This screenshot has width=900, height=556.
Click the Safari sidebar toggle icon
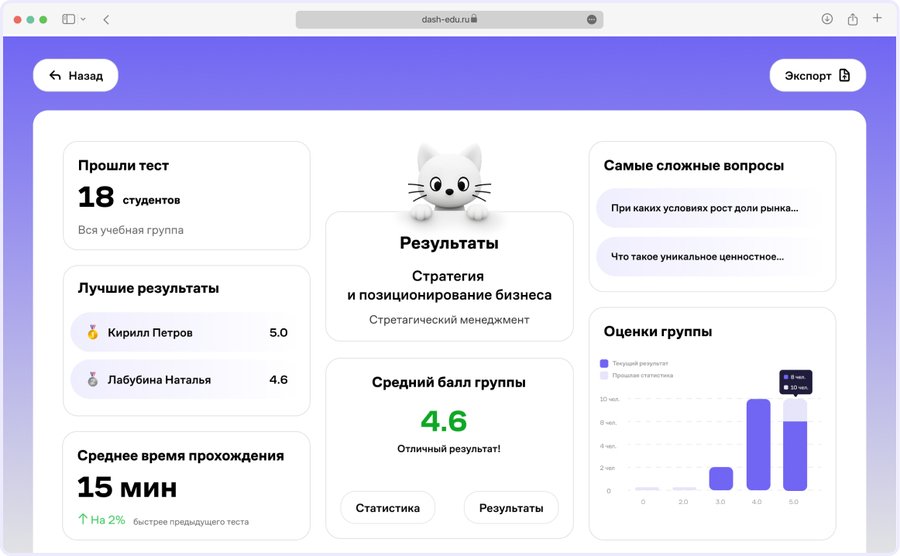pyautogui.click(x=68, y=19)
